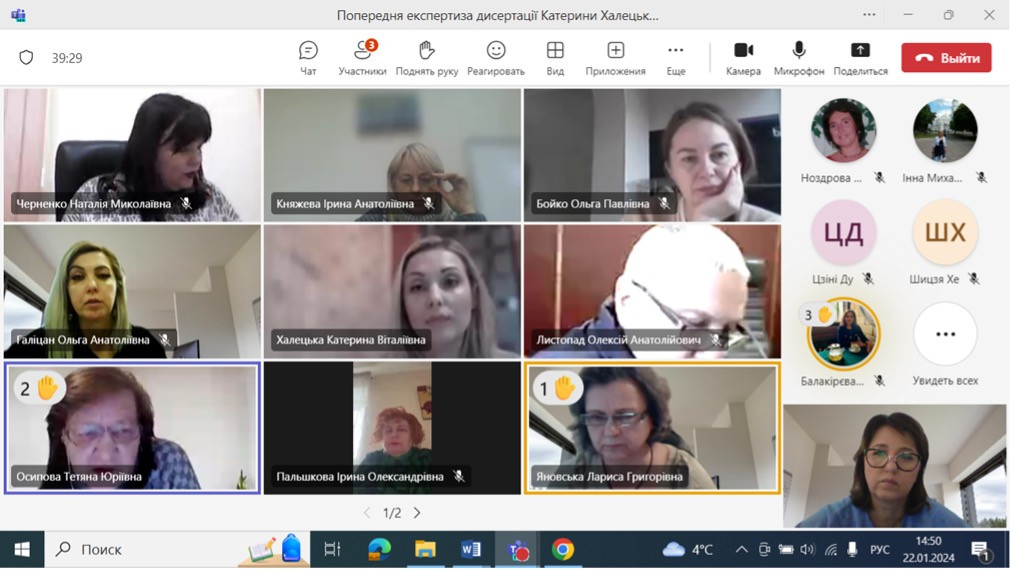Select Галіцан Ольга Анатоліївна video tile
The height and width of the screenshot is (570, 1012).
tap(132, 291)
